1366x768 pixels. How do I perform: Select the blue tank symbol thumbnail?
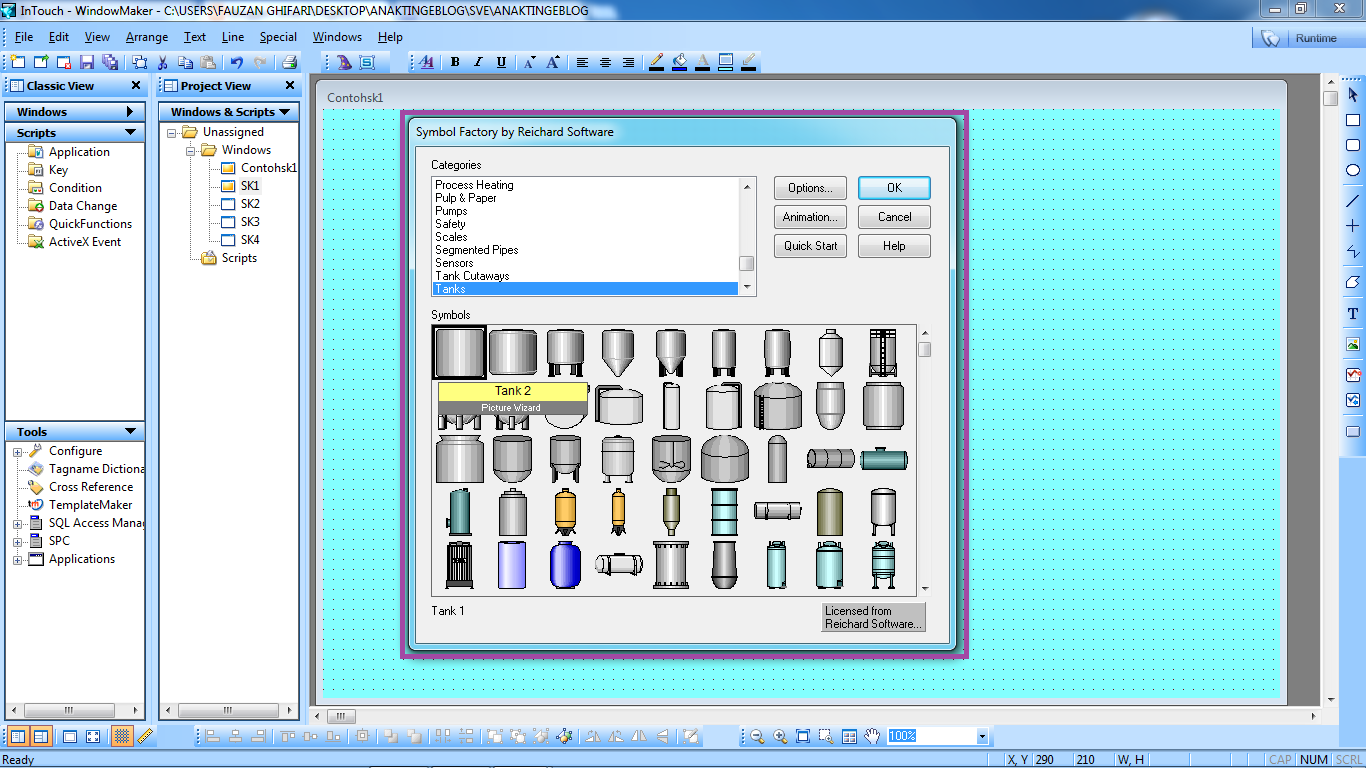pos(565,565)
